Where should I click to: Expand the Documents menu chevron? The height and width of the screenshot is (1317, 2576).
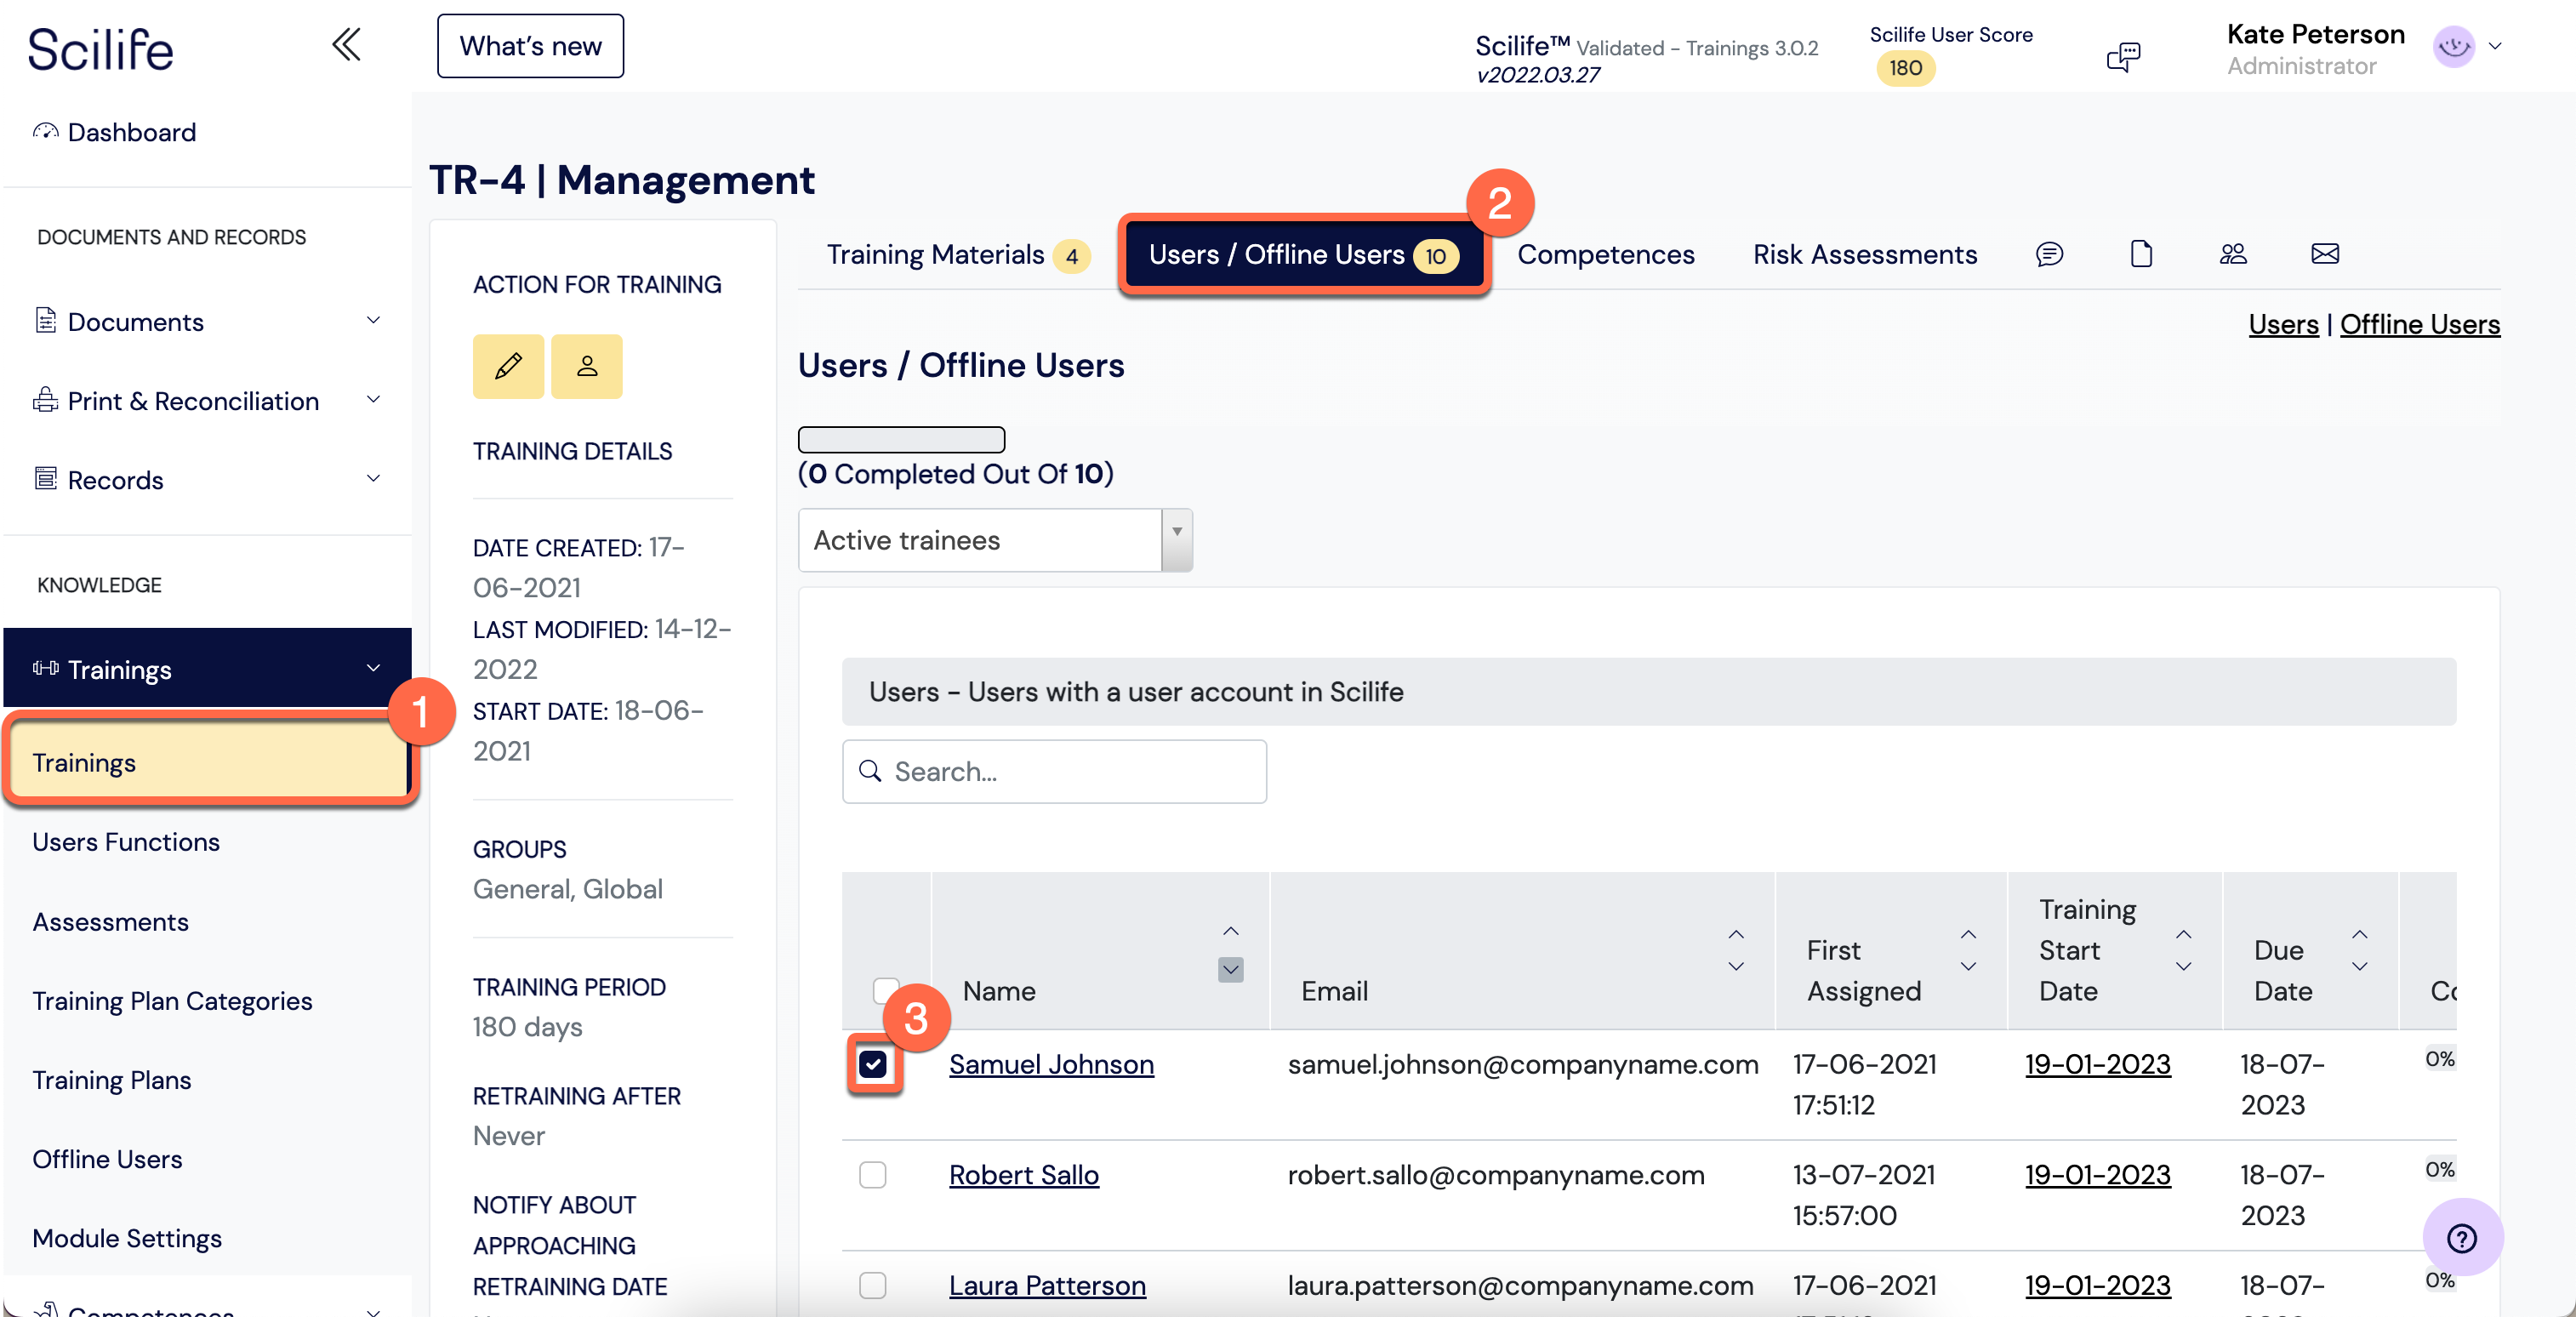click(373, 320)
